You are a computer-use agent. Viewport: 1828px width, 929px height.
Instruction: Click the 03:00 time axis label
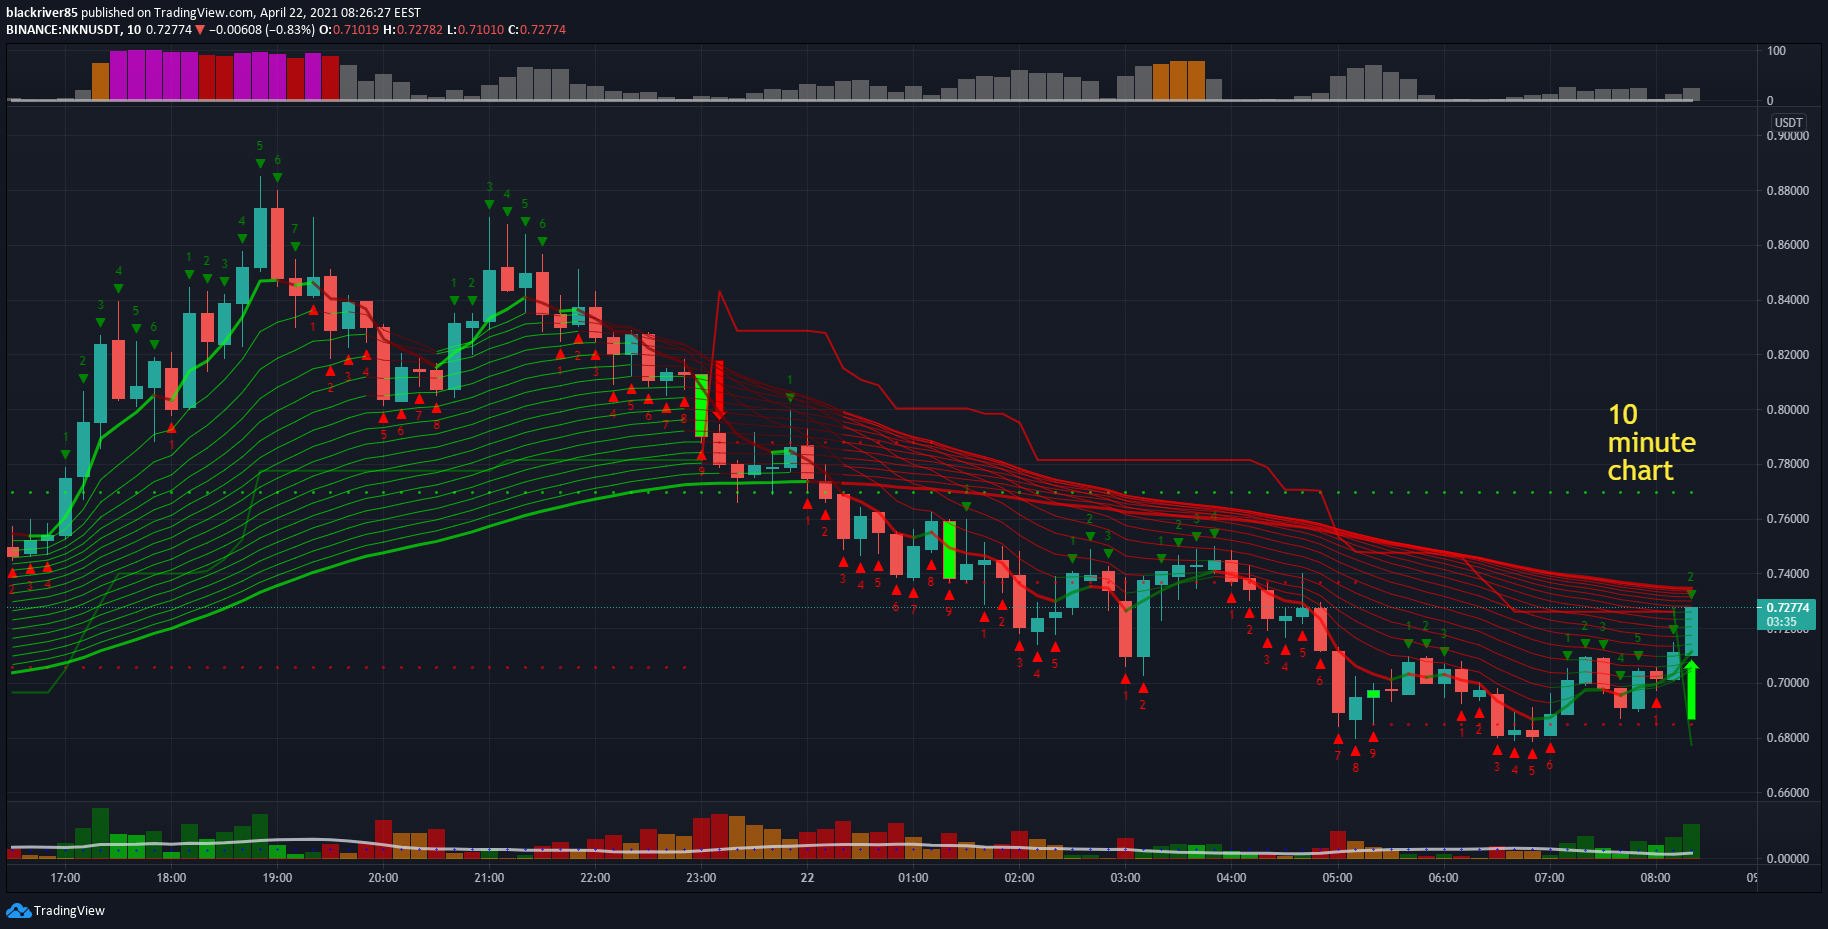coord(1125,878)
